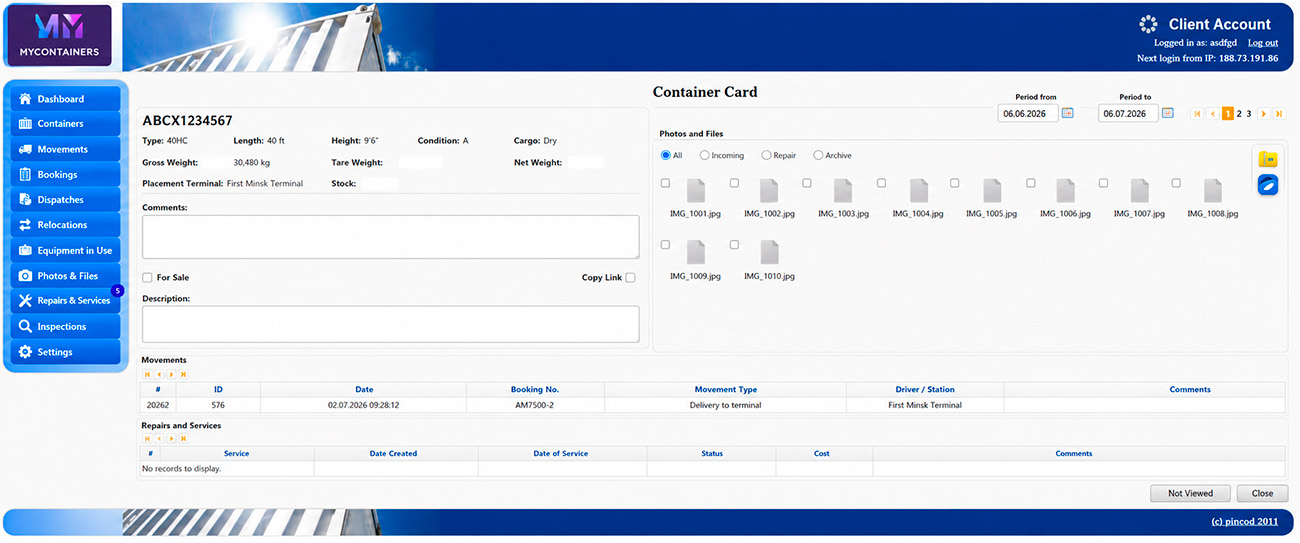Click the yellow folder icon in Photos panel
The height and width of the screenshot is (543, 1300).
point(1268,159)
